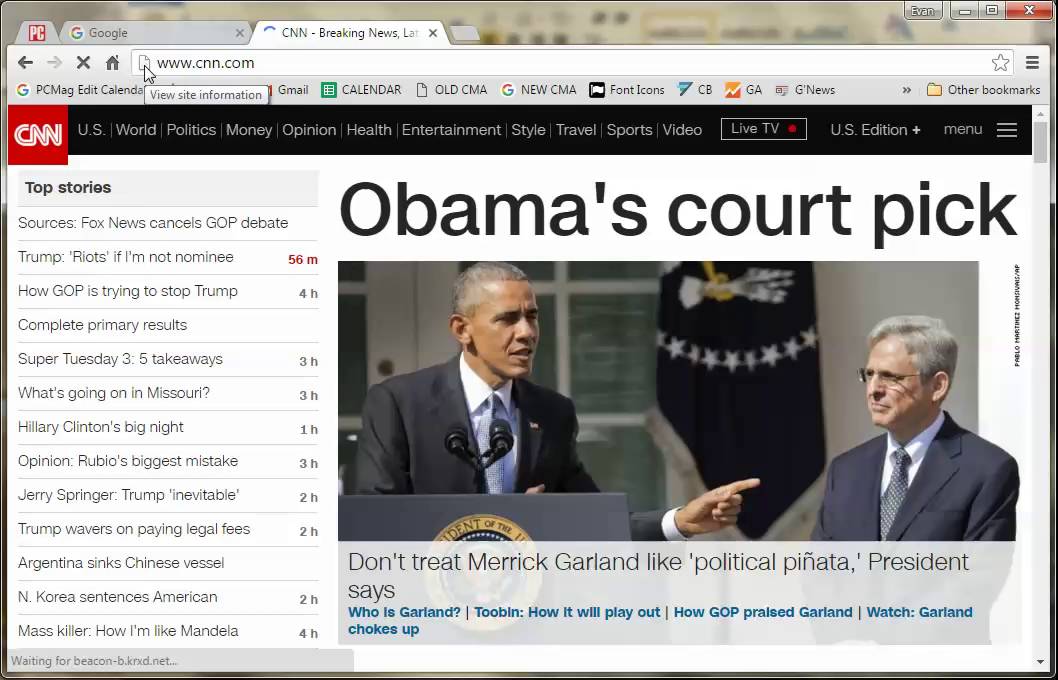The height and width of the screenshot is (680, 1058).
Task: Open story 'Fox News cancels GOP debate'
Action: click(153, 223)
